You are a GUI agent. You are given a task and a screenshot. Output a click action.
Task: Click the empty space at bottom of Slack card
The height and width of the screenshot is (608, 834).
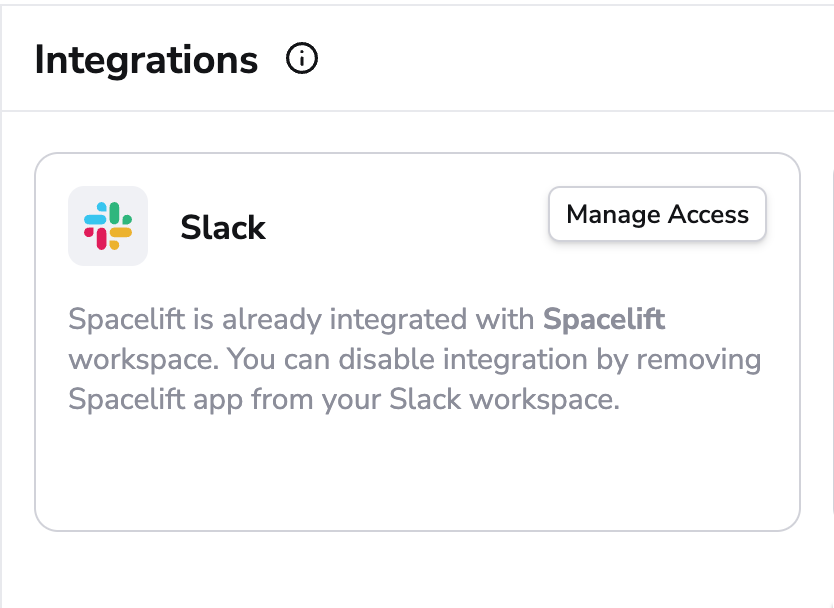click(418, 473)
